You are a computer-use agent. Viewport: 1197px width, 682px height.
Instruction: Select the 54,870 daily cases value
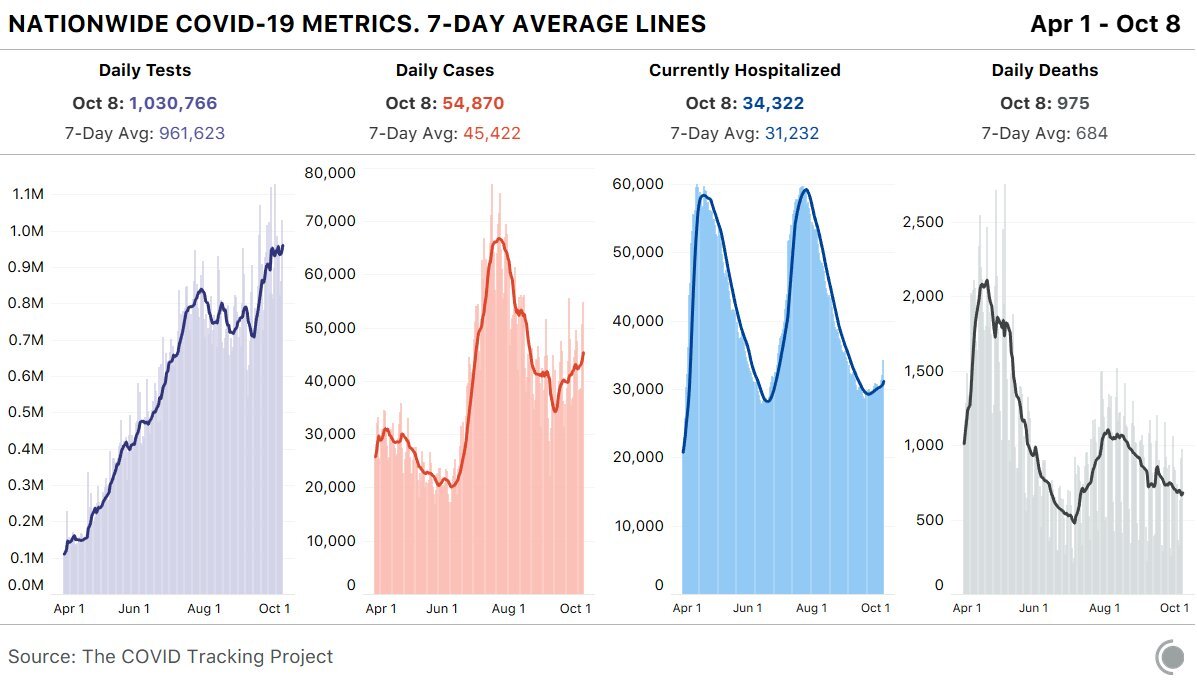tap(474, 103)
